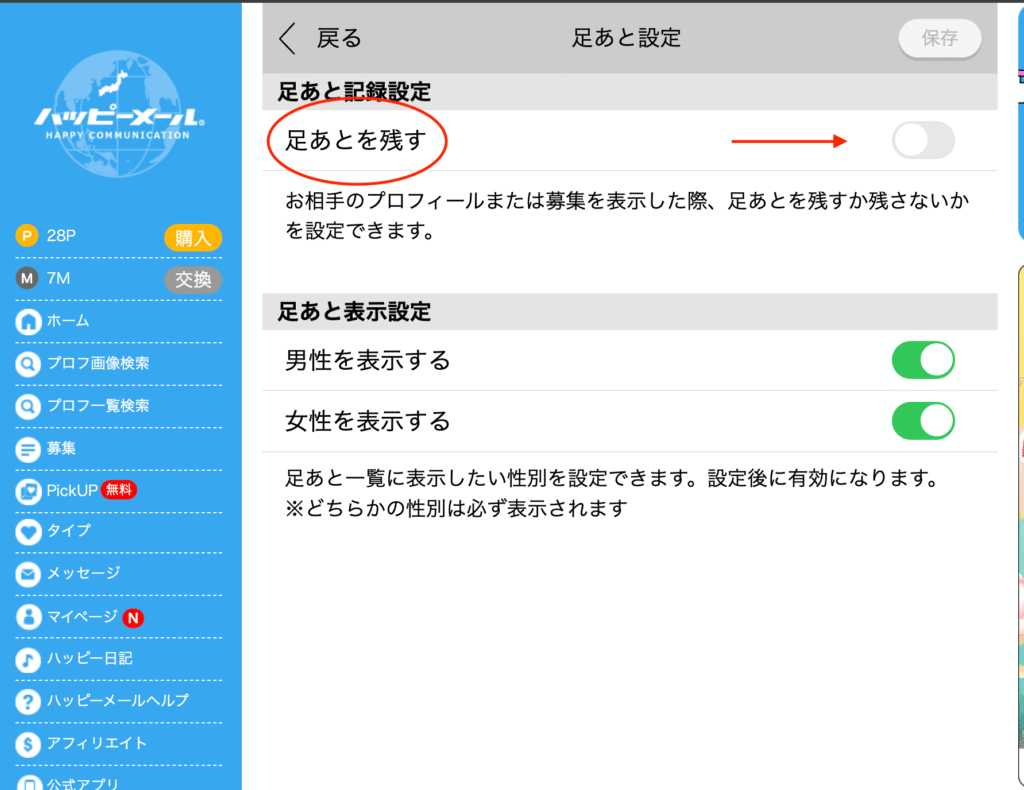
Task: Click the タイプ heart icon
Action: coord(28,531)
